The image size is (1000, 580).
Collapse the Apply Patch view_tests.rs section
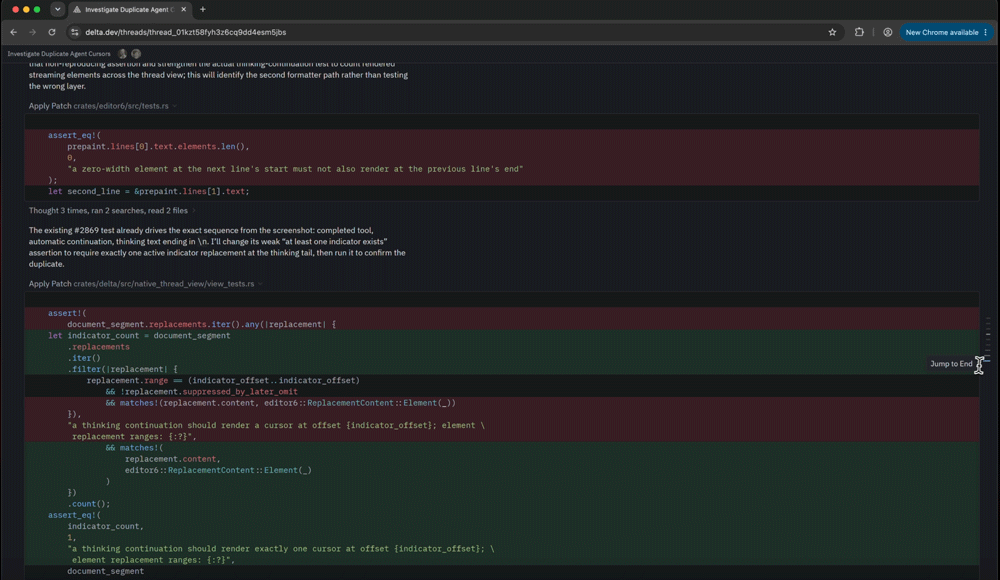[260, 284]
